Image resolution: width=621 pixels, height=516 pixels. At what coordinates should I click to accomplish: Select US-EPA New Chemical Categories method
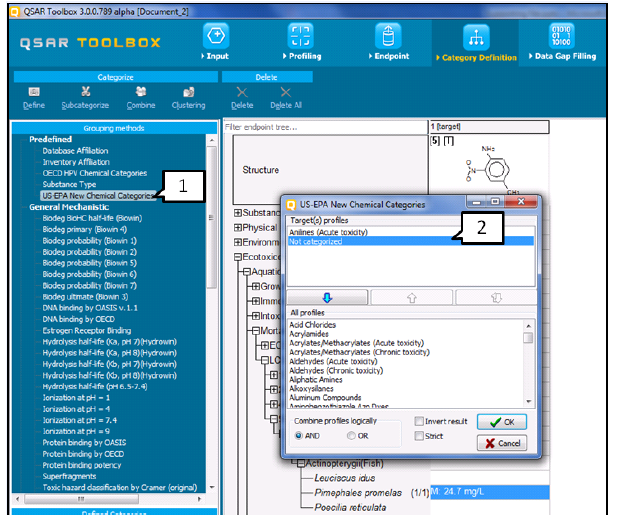pos(97,196)
